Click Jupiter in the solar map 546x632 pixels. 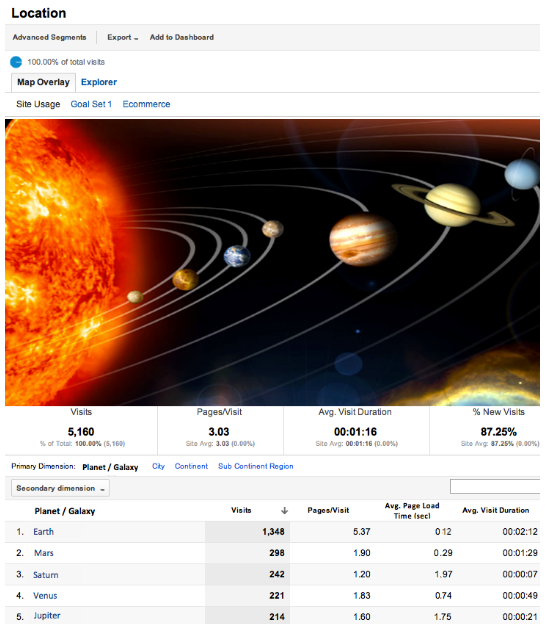pyautogui.click(x=363, y=240)
